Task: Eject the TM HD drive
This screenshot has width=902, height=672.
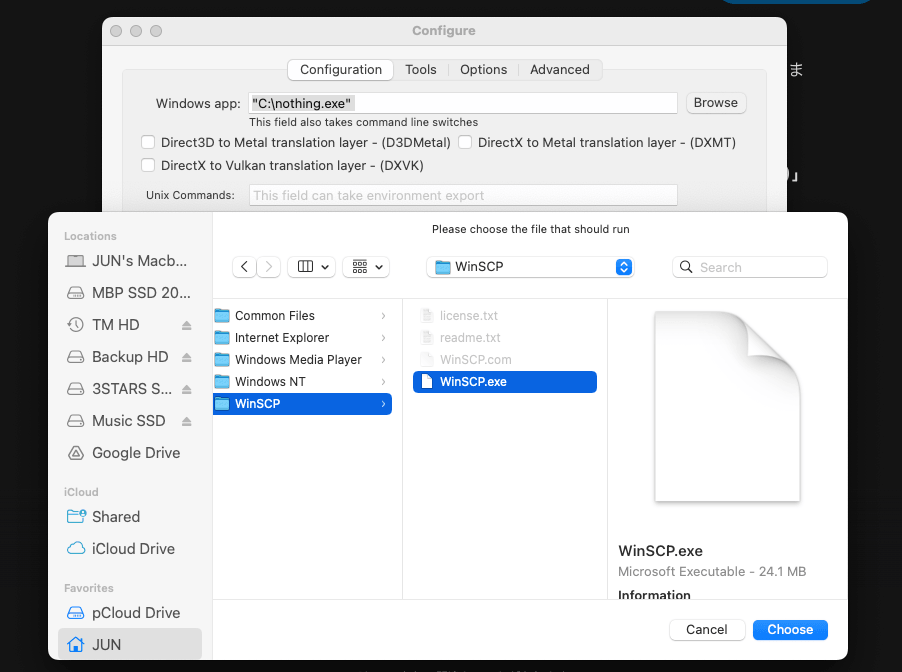Action: pyautogui.click(x=187, y=325)
